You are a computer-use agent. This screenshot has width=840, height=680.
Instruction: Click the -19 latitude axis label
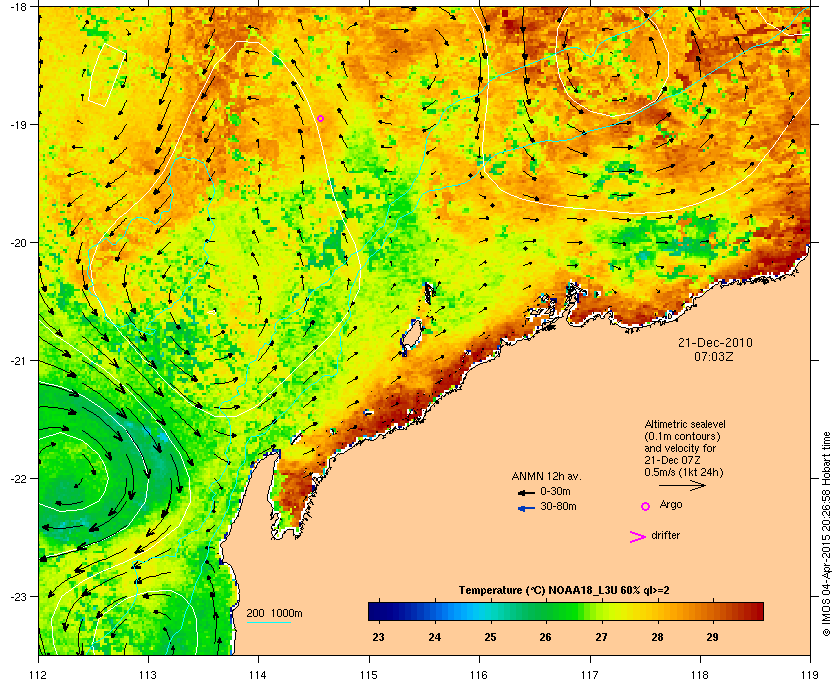click(20, 124)
